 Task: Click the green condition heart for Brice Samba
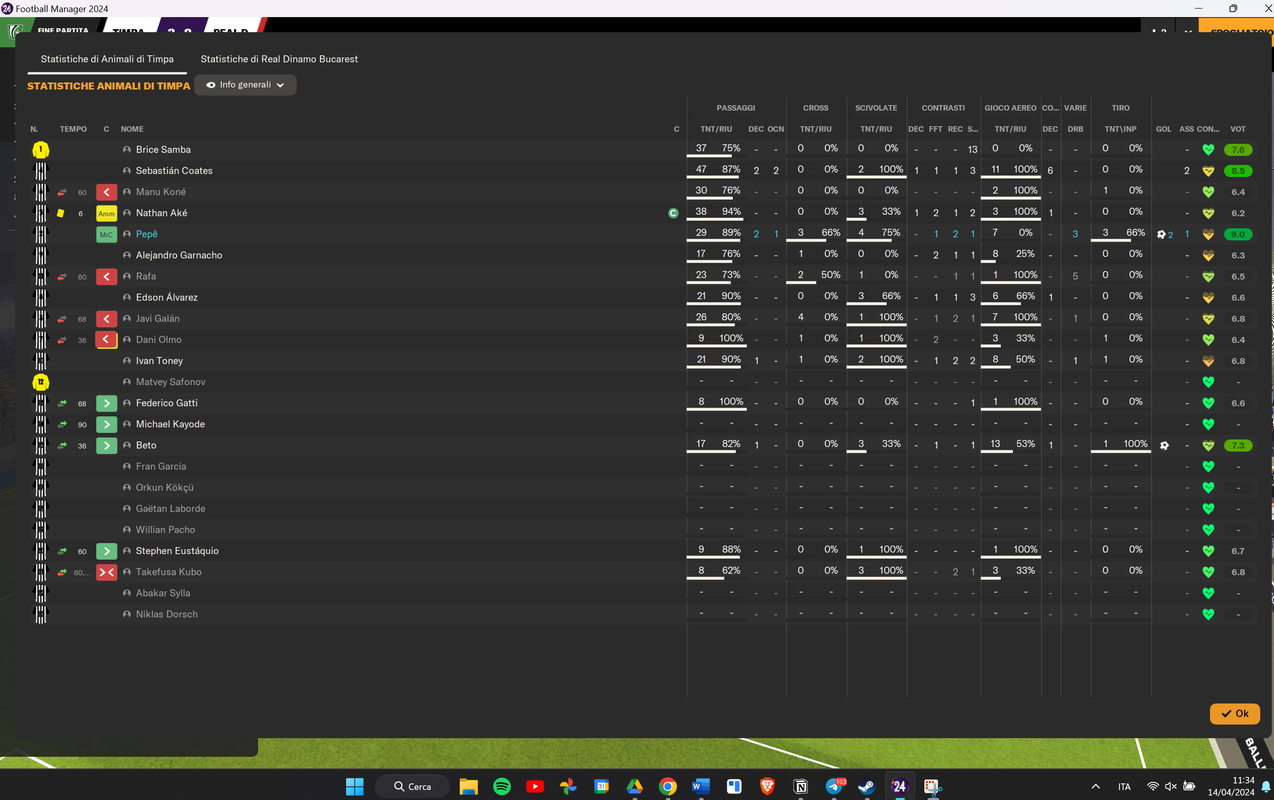coord(1208,150)
